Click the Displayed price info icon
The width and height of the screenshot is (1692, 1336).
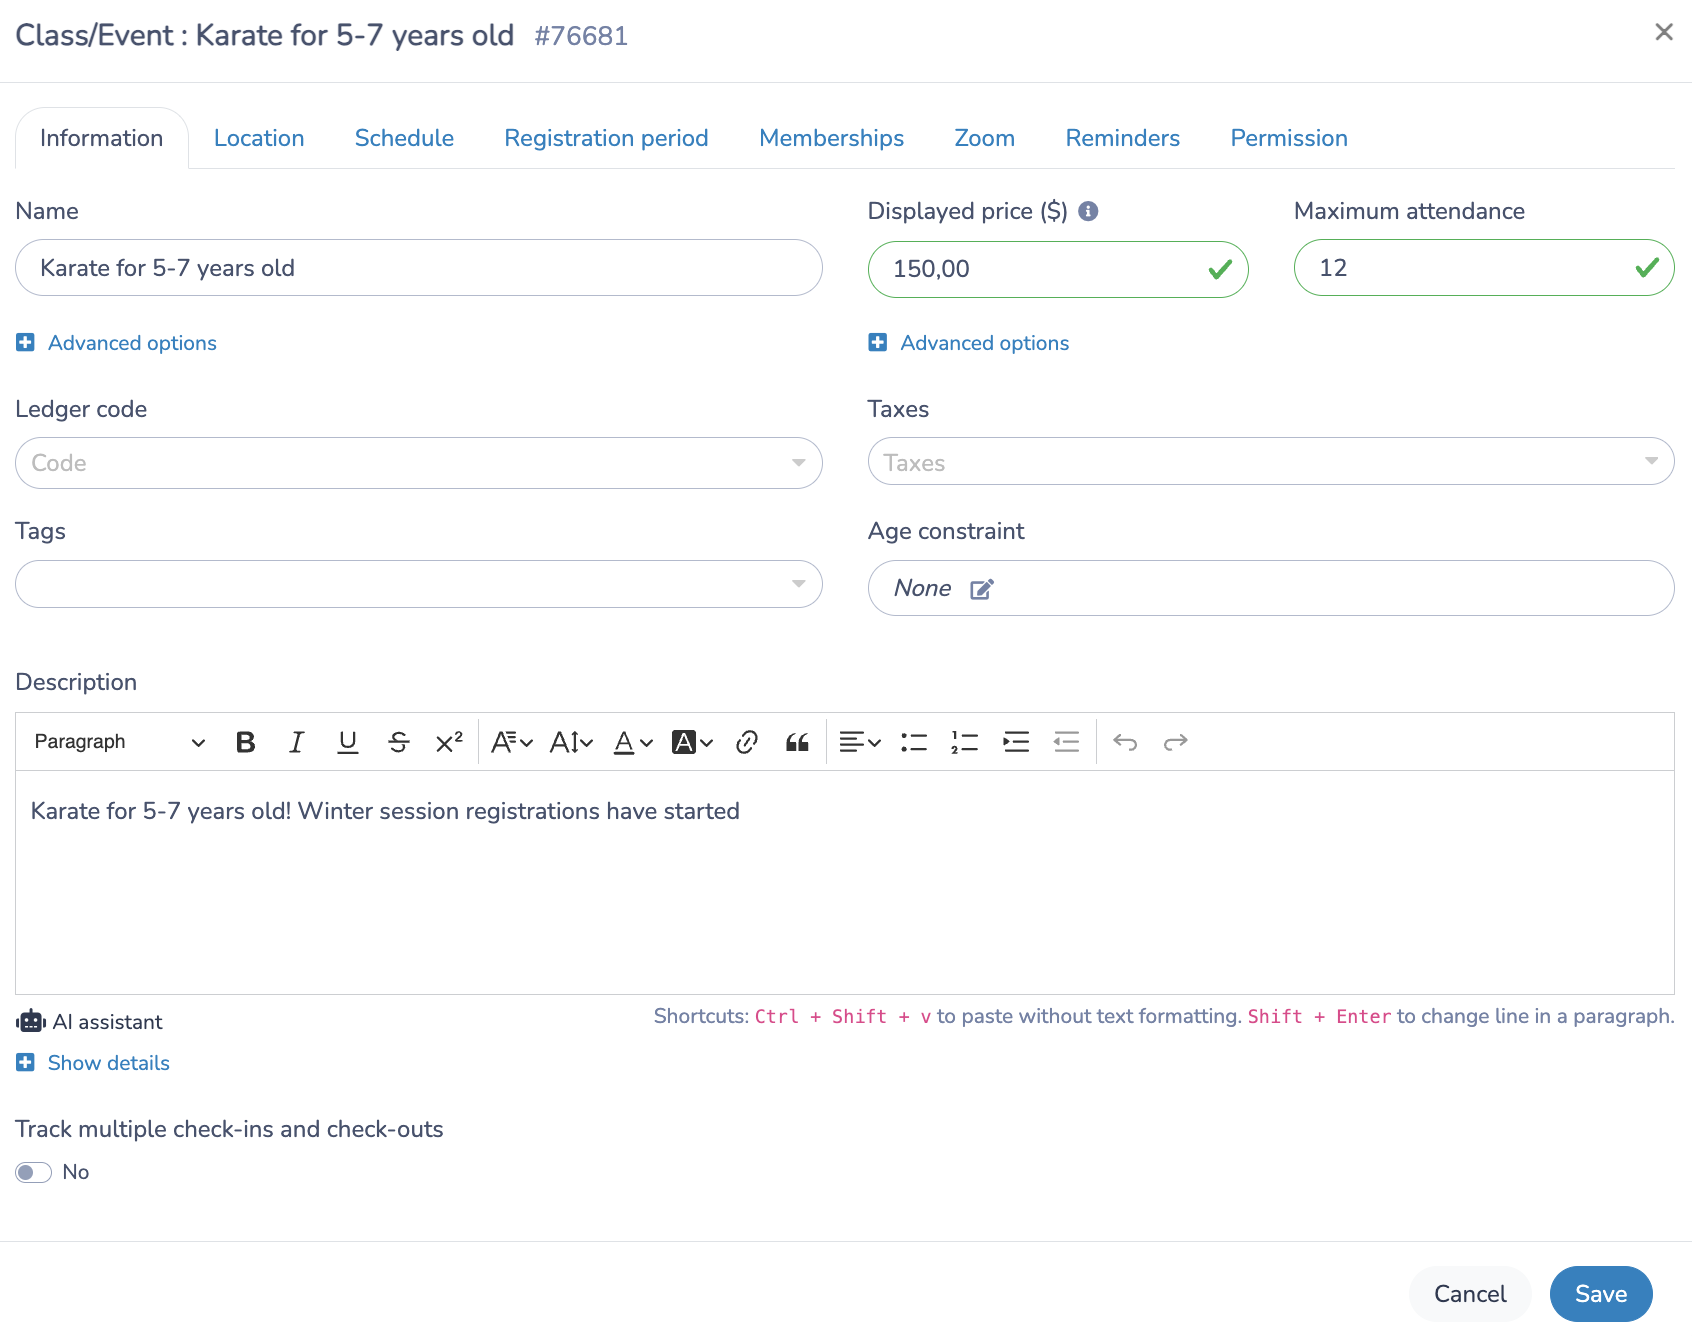pos(1088,211)
